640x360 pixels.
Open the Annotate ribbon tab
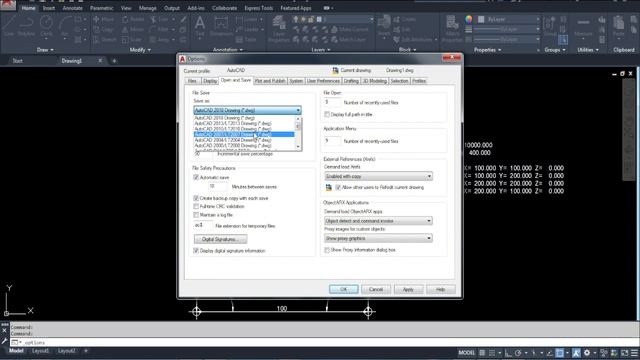pos(73,8)
